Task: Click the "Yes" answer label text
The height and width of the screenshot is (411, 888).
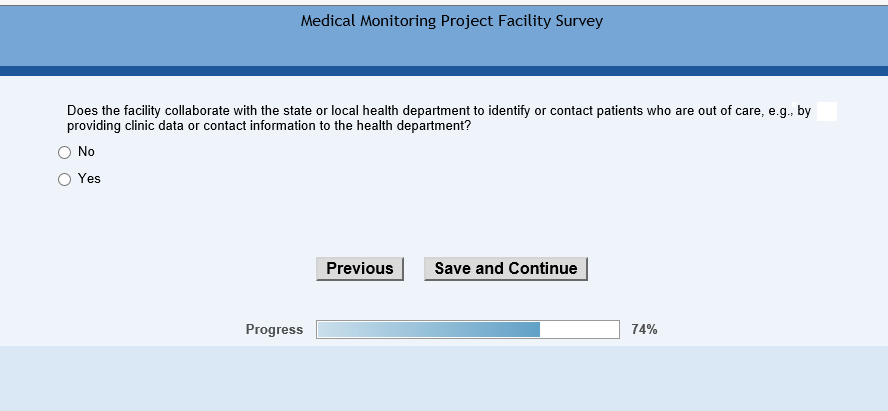Action: pos(89,179)
